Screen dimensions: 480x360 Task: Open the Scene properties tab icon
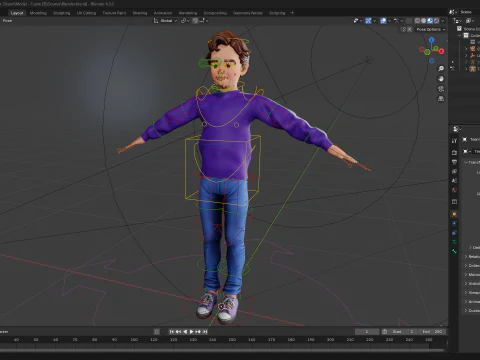pos(454,180)
